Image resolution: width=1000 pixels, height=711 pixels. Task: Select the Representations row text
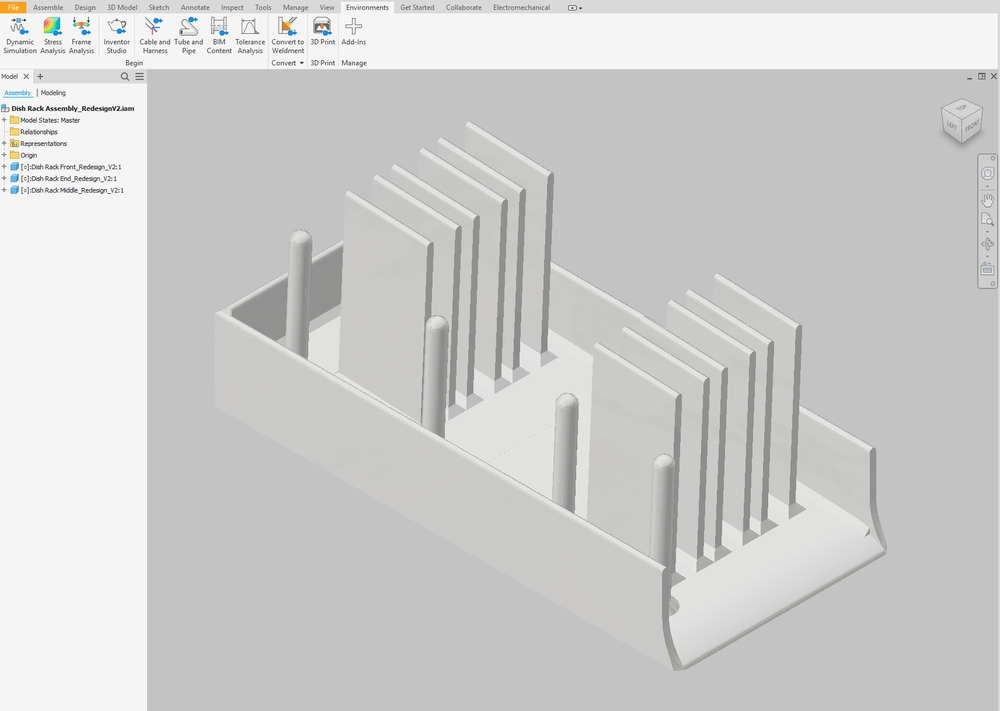point(43,143)
